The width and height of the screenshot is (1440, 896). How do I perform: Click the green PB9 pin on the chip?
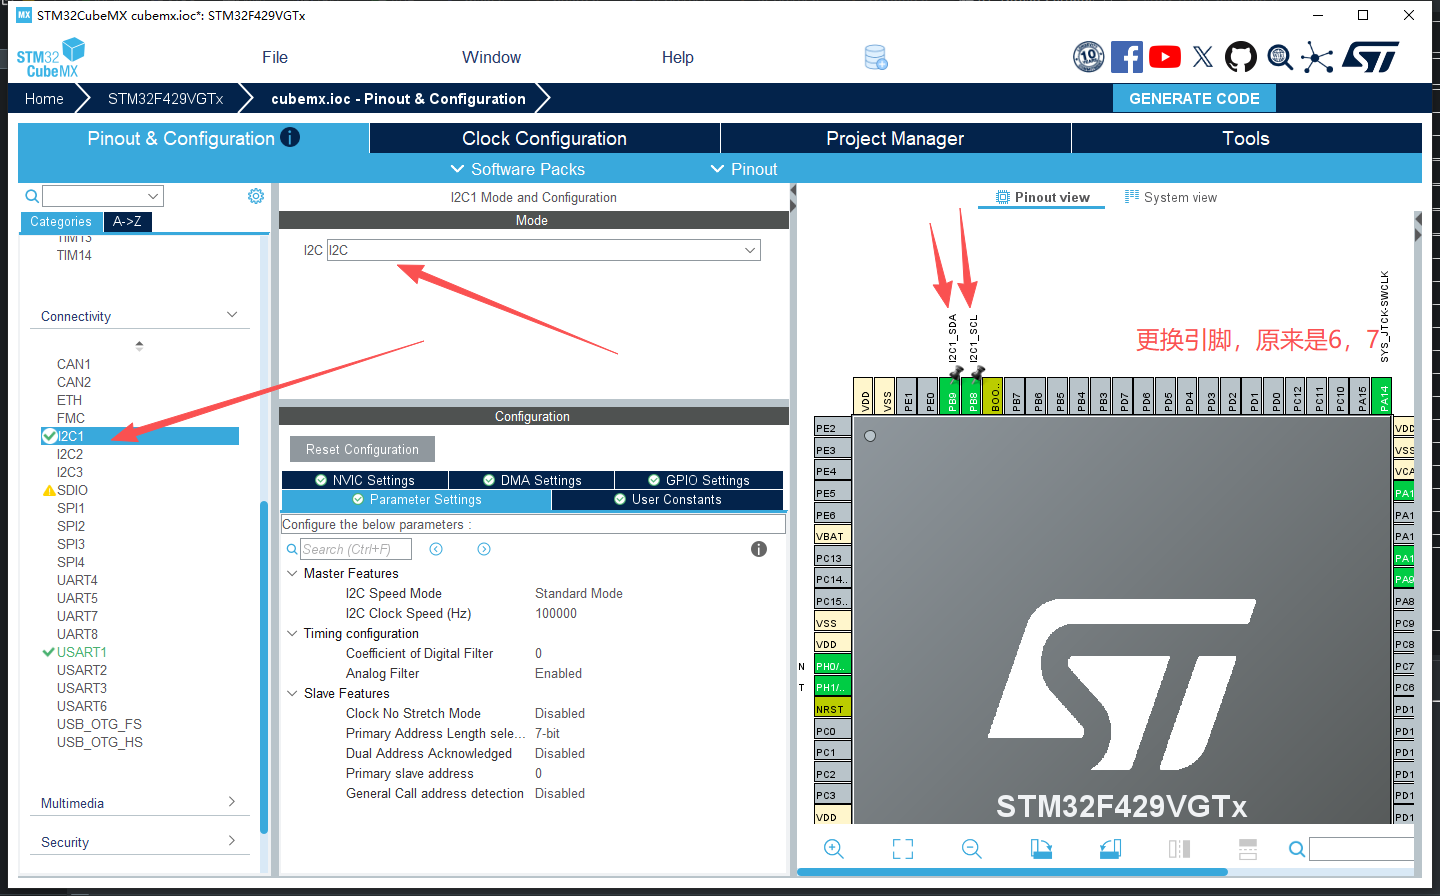pos(951,396)
